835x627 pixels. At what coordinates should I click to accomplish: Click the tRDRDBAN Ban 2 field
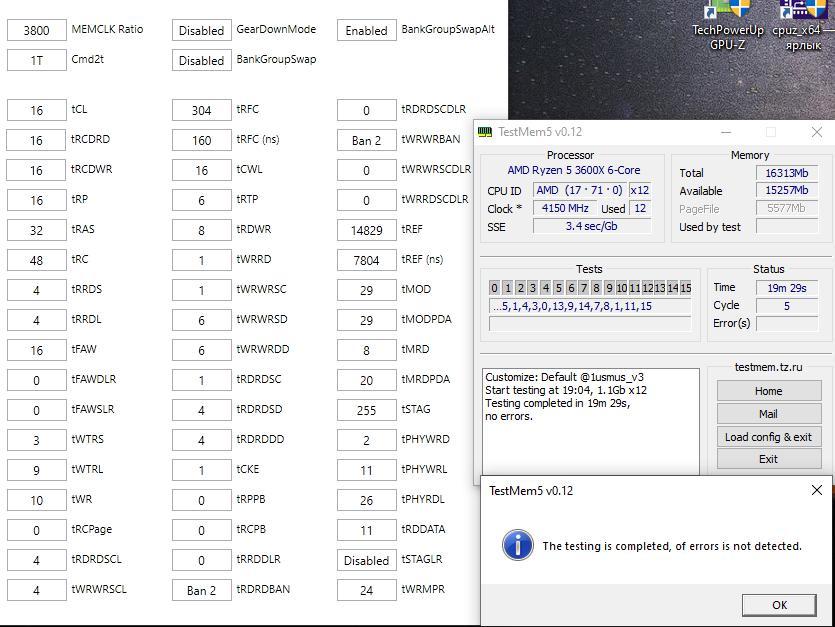coord(202,590)
